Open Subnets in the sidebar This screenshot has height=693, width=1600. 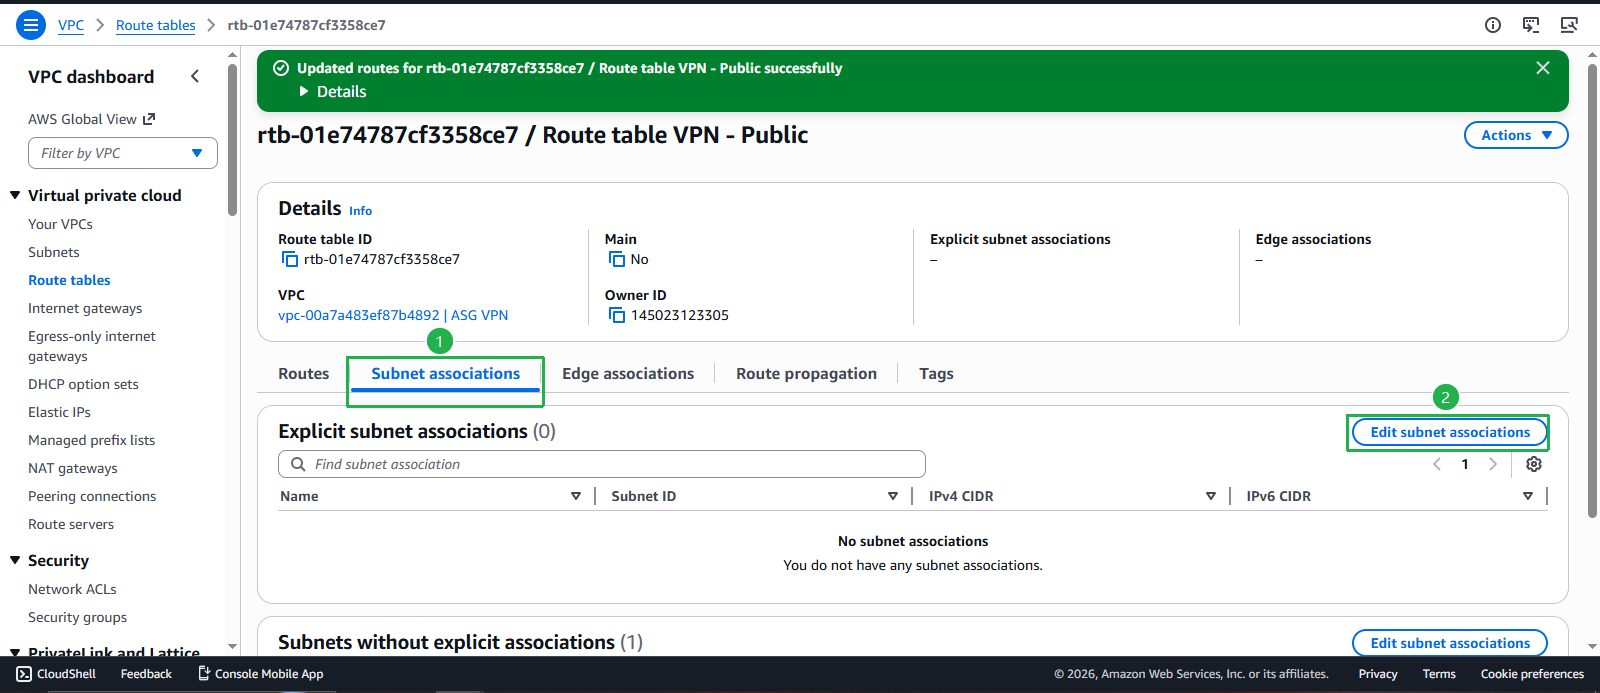pos(54,252)
